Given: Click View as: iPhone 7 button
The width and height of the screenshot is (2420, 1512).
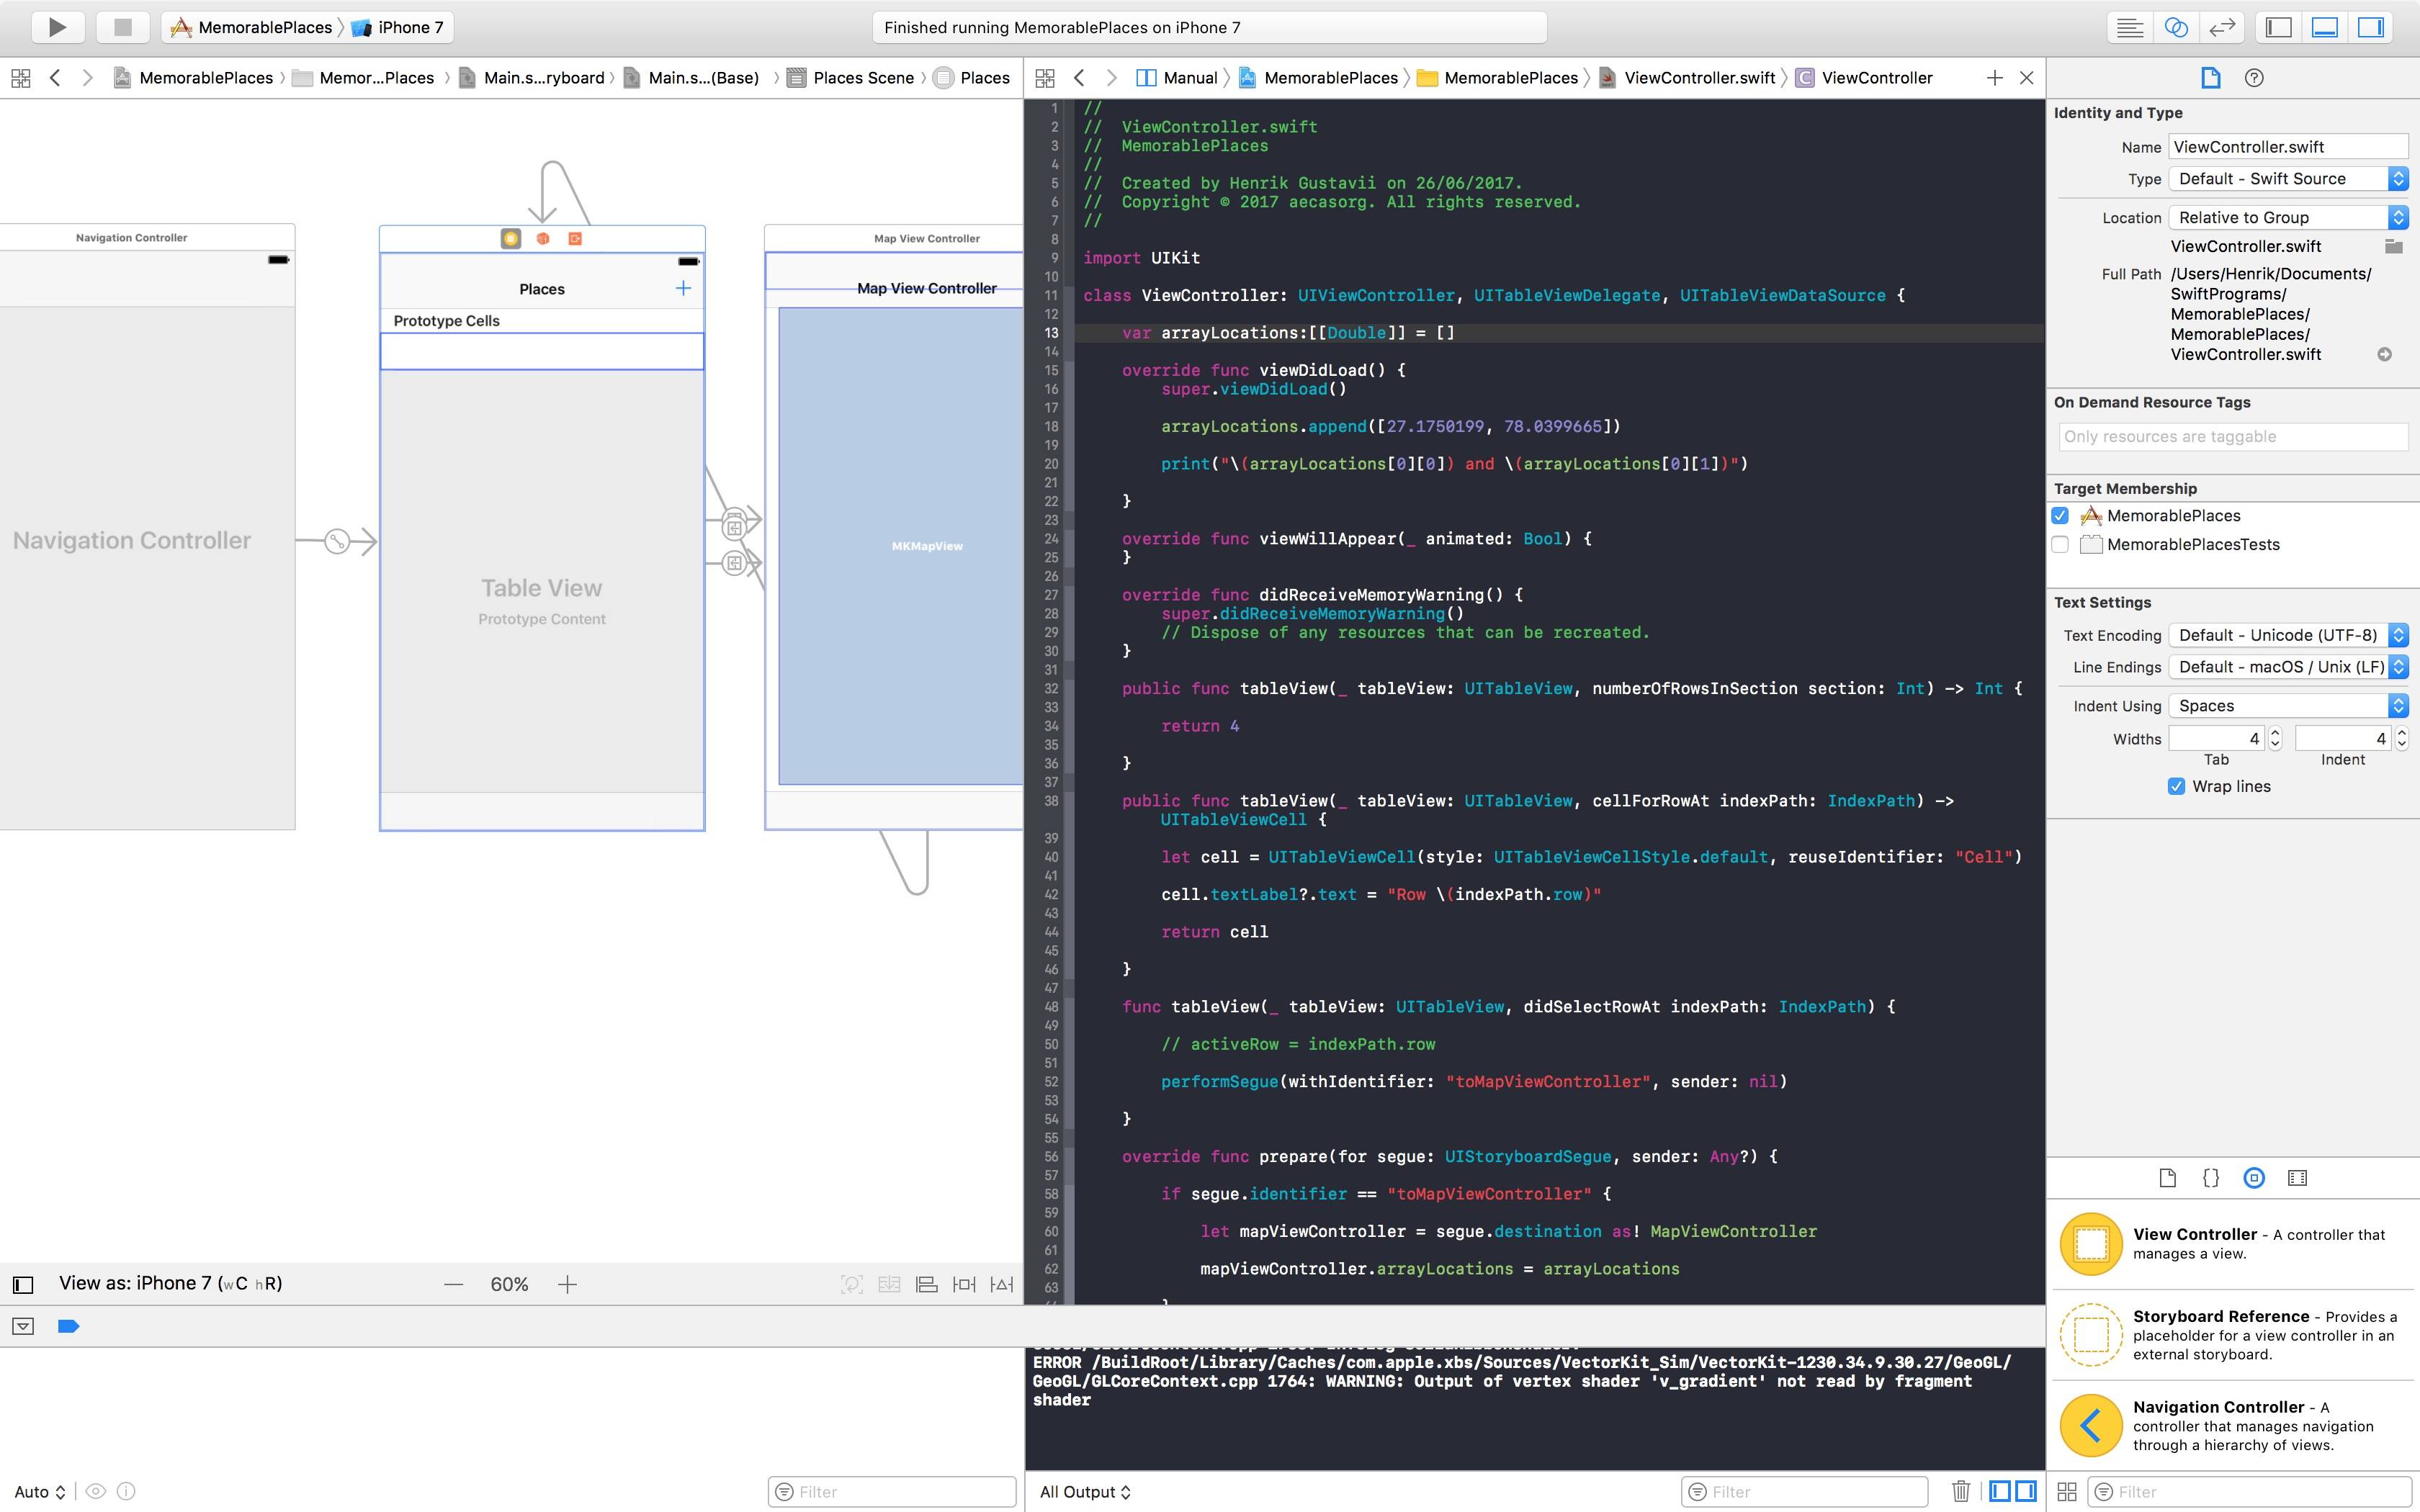Looking at the screenshot, I should click(x=170, y=1283).
